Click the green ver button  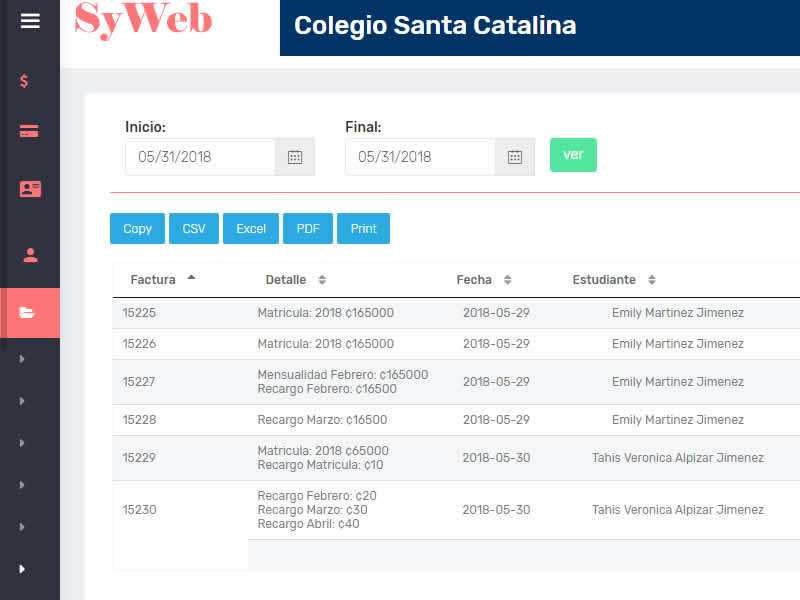[573, 155]
